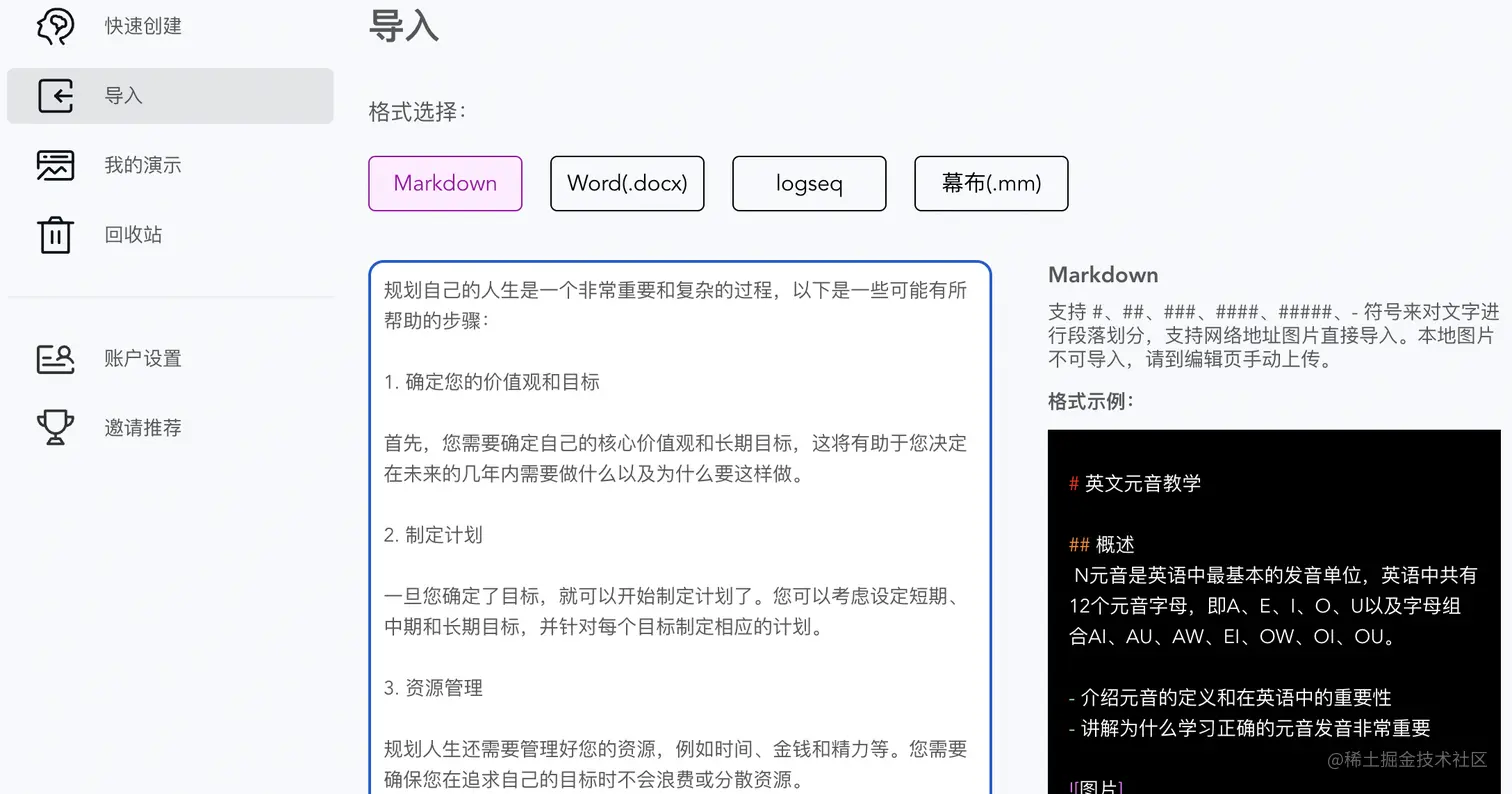Open 账户设置 page
Screen dimensions: 1512x794
[143, 358]
